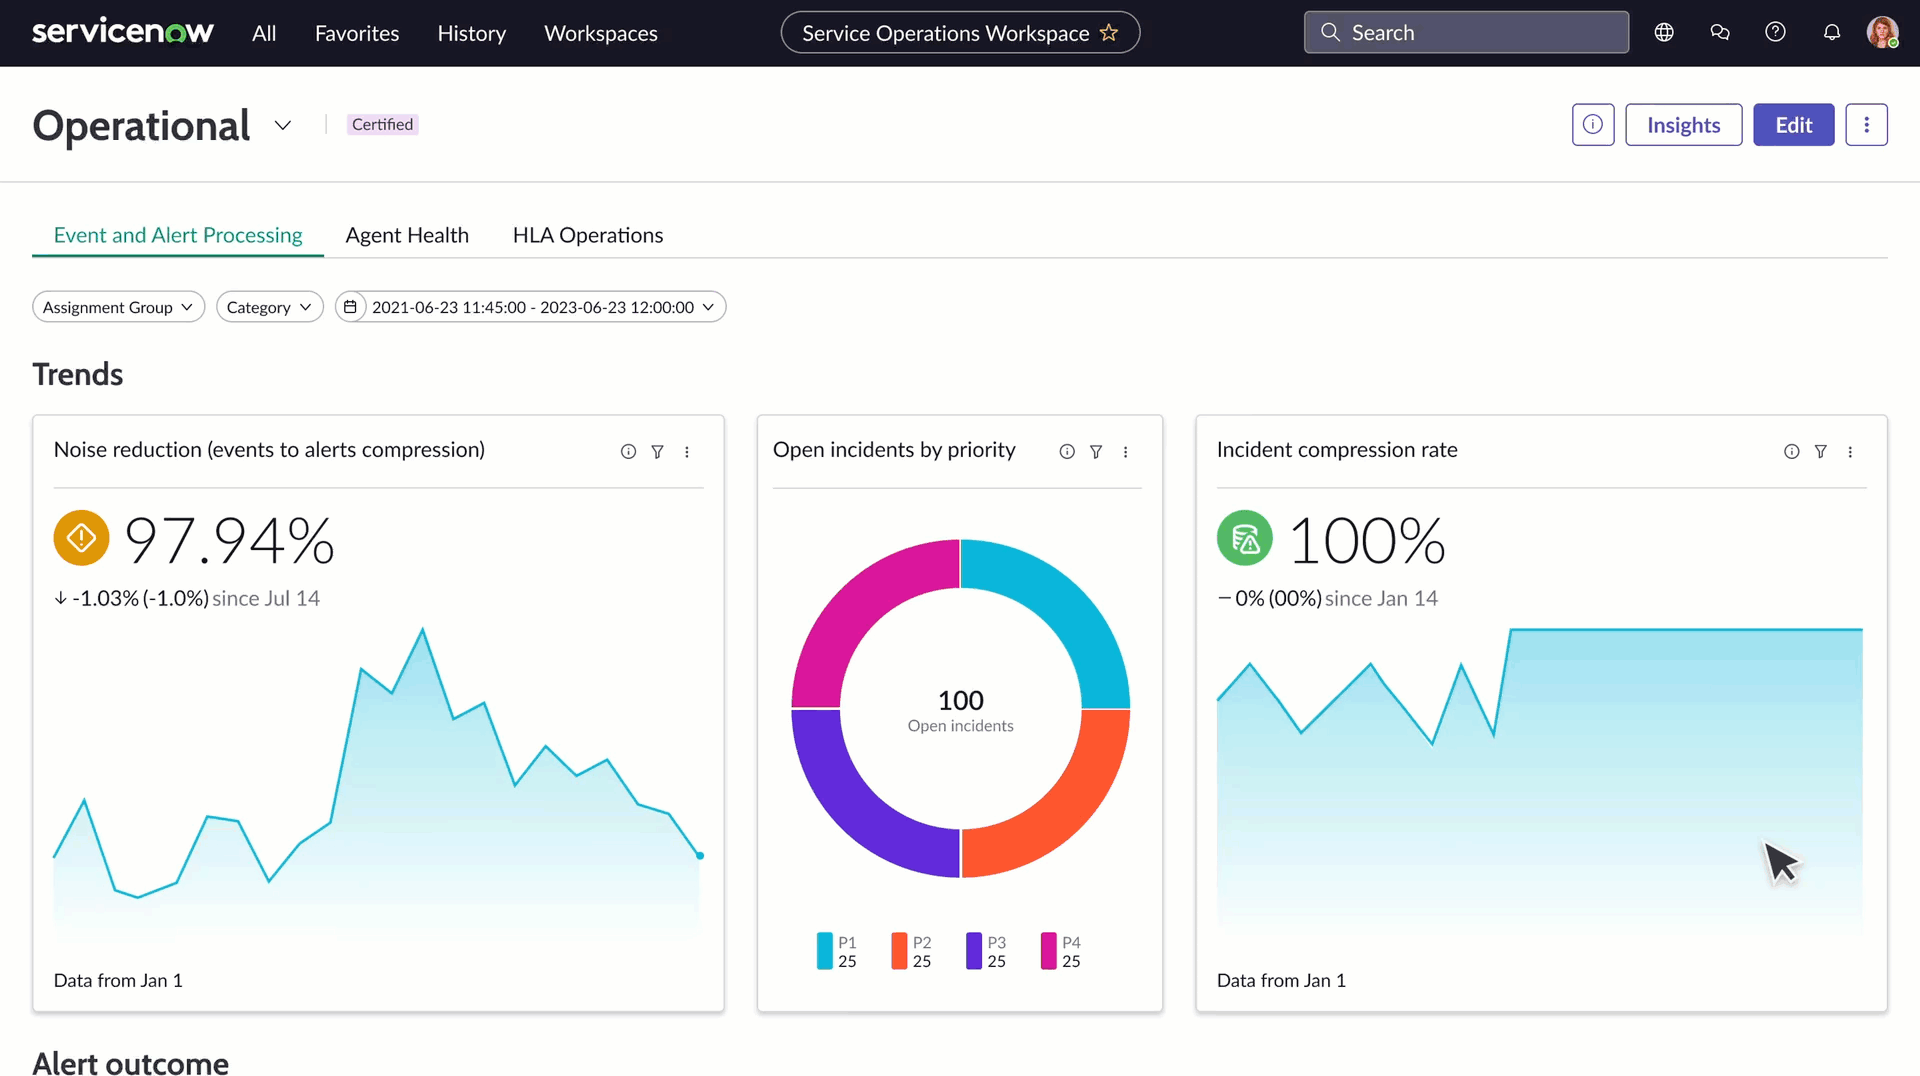Open Open incidents by priority options menu

tap(1126, 452)
